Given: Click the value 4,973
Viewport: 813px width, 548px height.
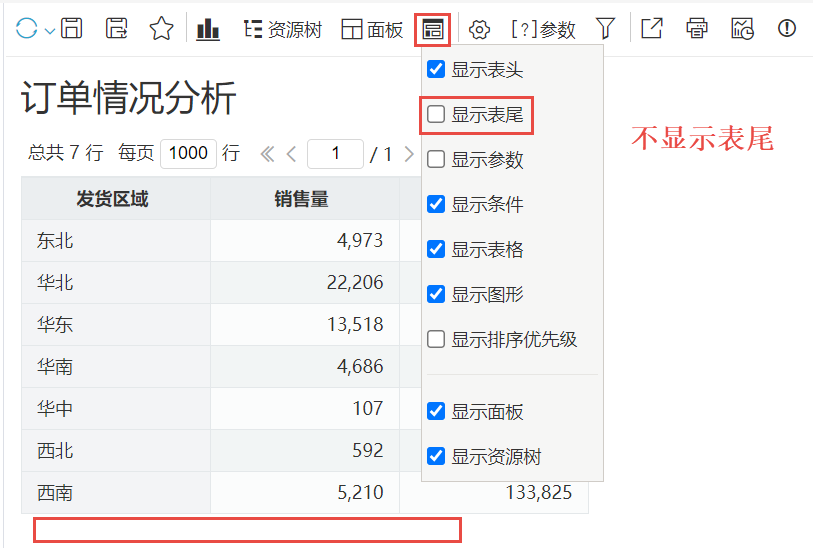Looking at the screenshot, I should [x=360, y=241].
